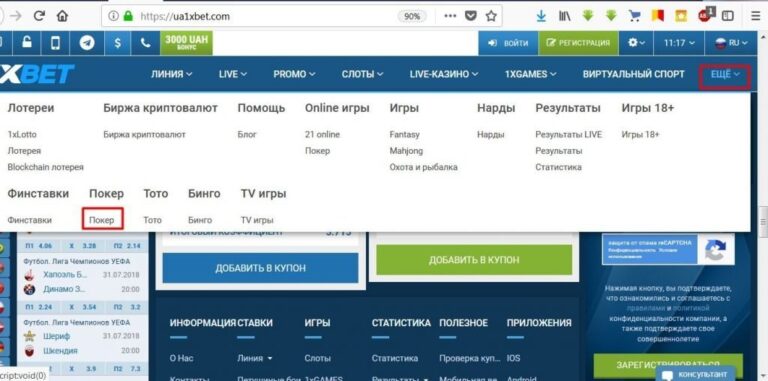The image size is (768, 381).
Task: Expand the PROMO menu
Action: click(x=294, y=74)
